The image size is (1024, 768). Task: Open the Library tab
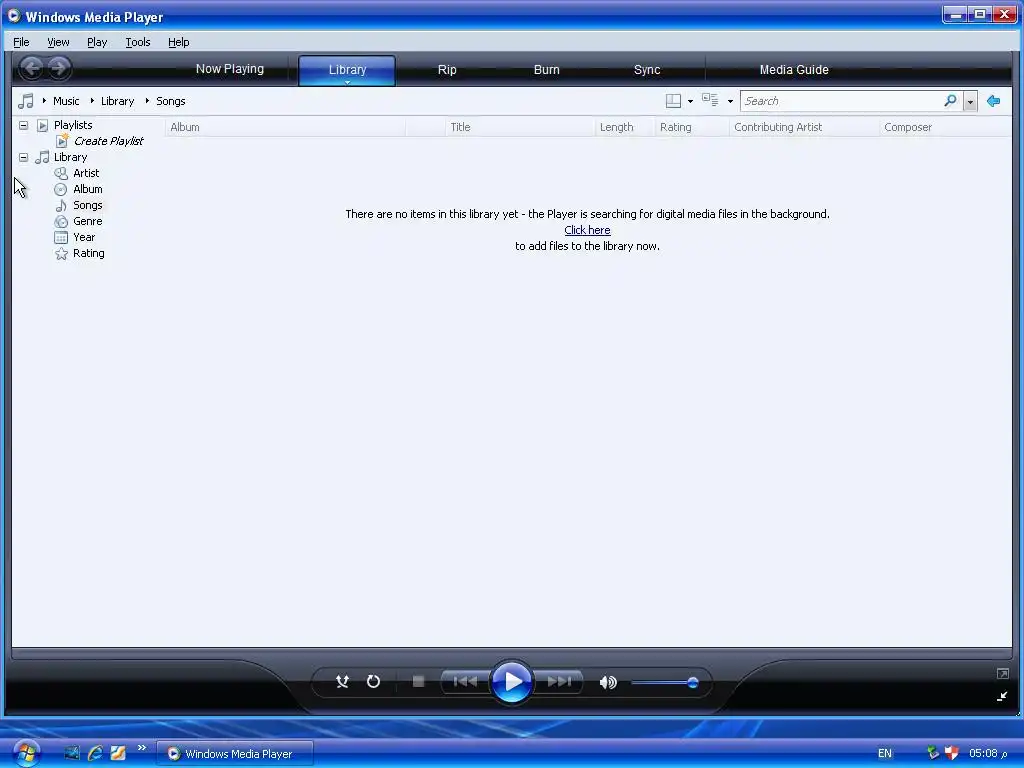(x=347, y=70)
